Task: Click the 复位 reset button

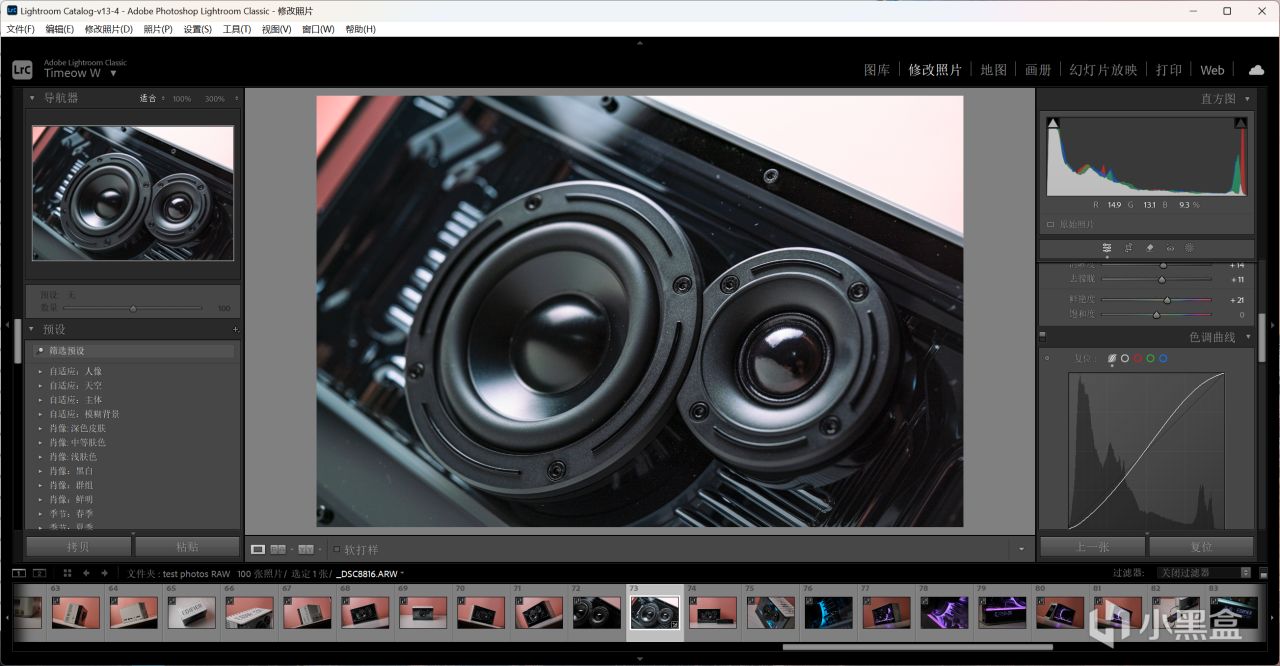Action: point(1201,547)
